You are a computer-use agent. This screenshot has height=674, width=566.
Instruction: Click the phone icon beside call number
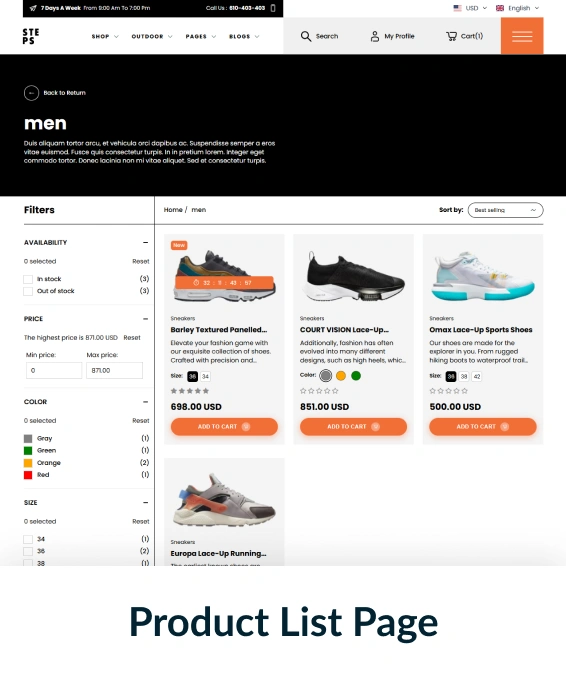pos(273,8)
